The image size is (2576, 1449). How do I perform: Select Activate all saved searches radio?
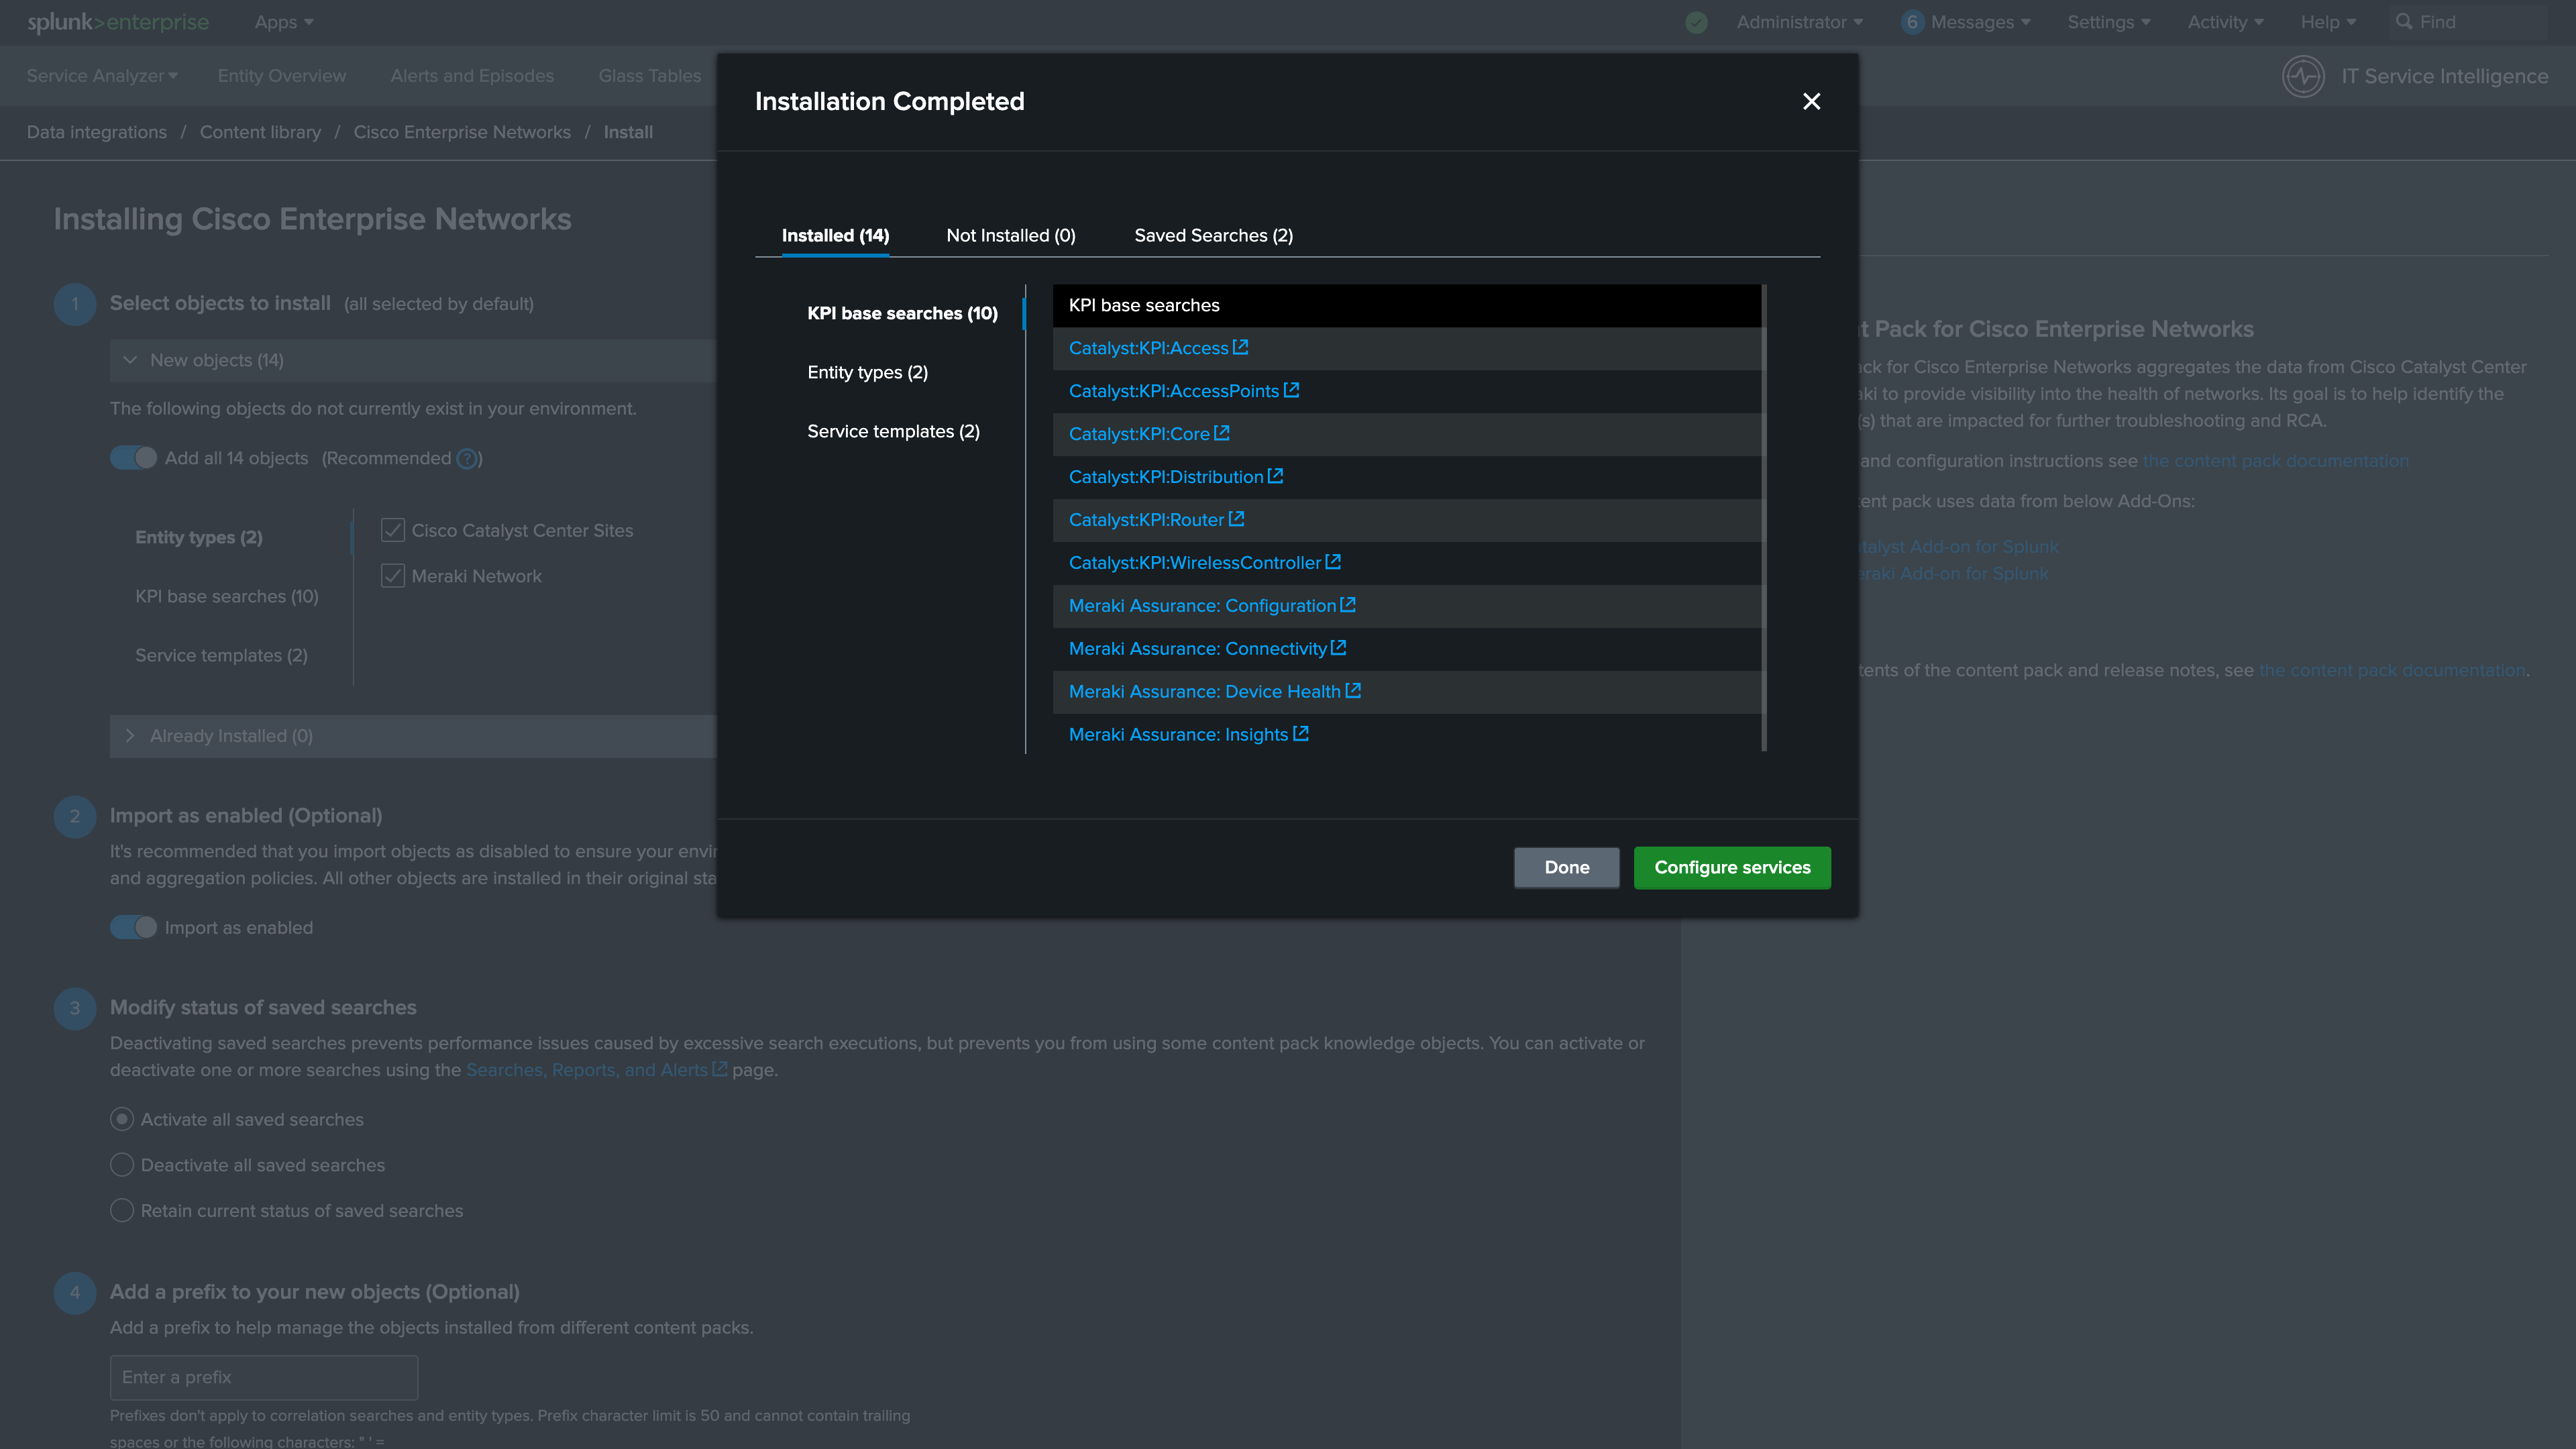click(122, 1119)
